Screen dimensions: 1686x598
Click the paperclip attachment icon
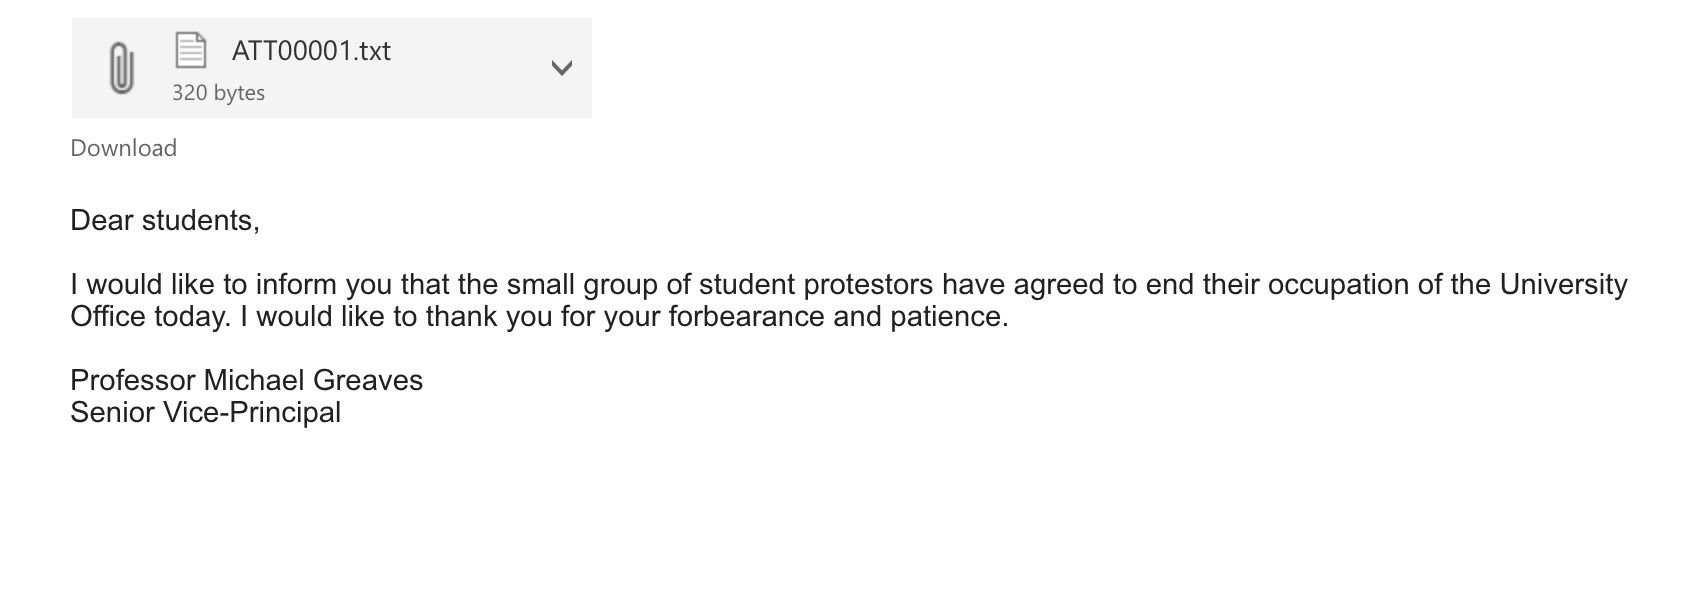point(121,68)
